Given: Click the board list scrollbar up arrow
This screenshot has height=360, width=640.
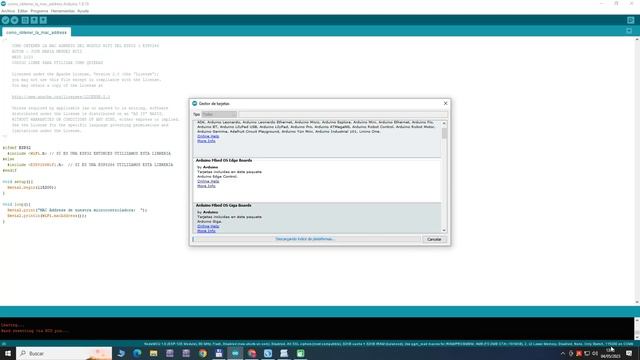Looking at the screenshot, I should pyautogui.click(x=444, y=123).
